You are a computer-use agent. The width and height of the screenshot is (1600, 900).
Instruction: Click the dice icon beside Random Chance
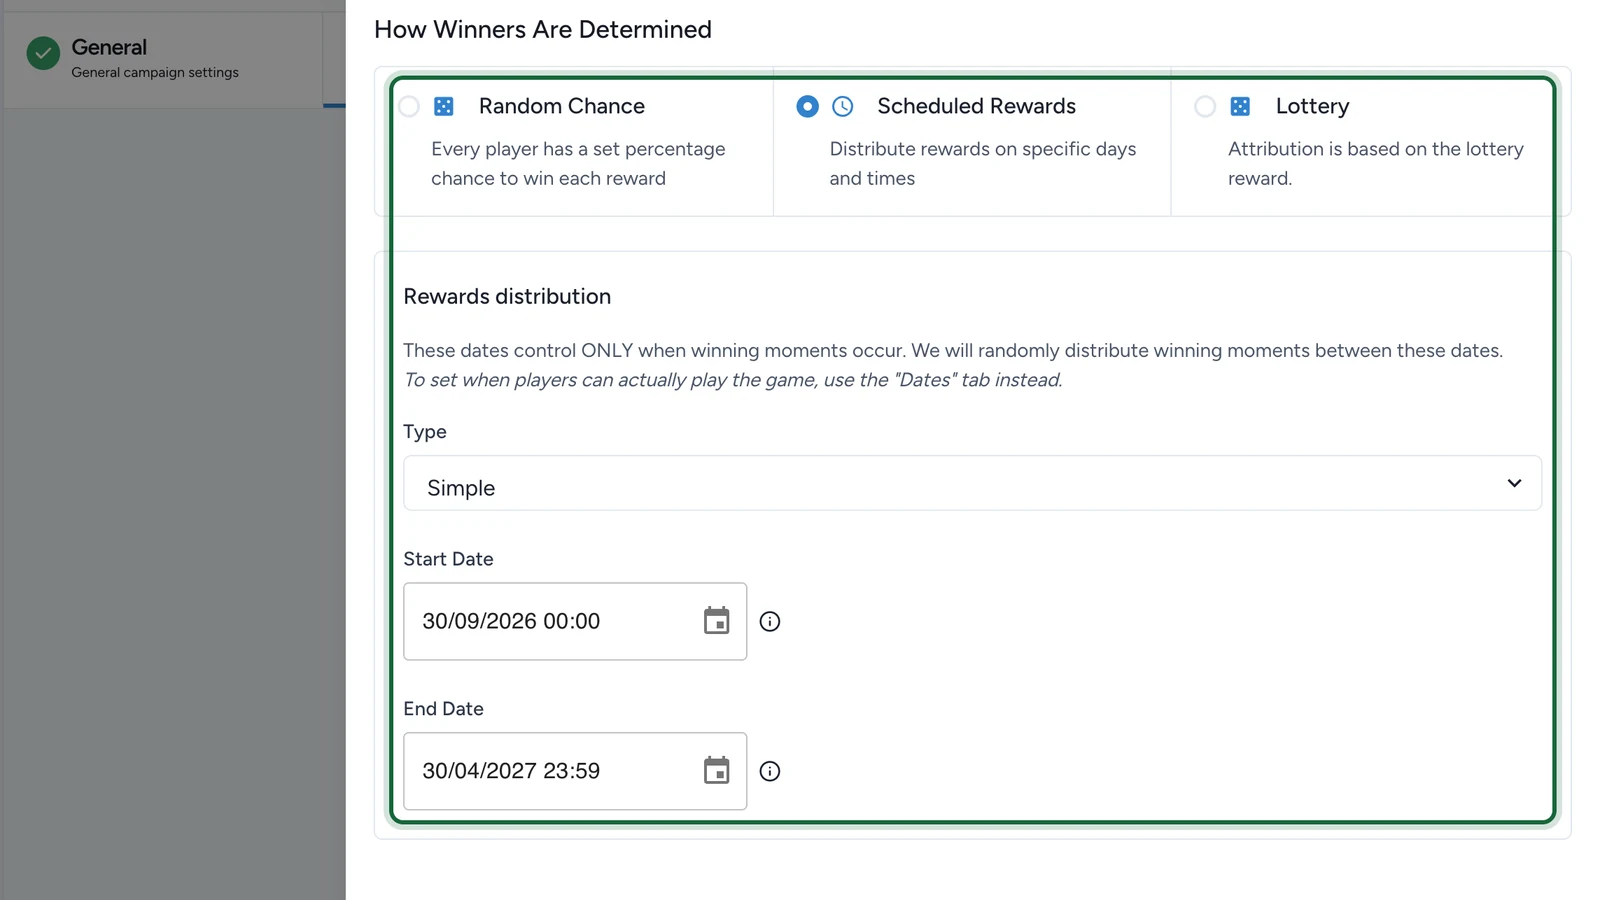[x=444, y=106]
